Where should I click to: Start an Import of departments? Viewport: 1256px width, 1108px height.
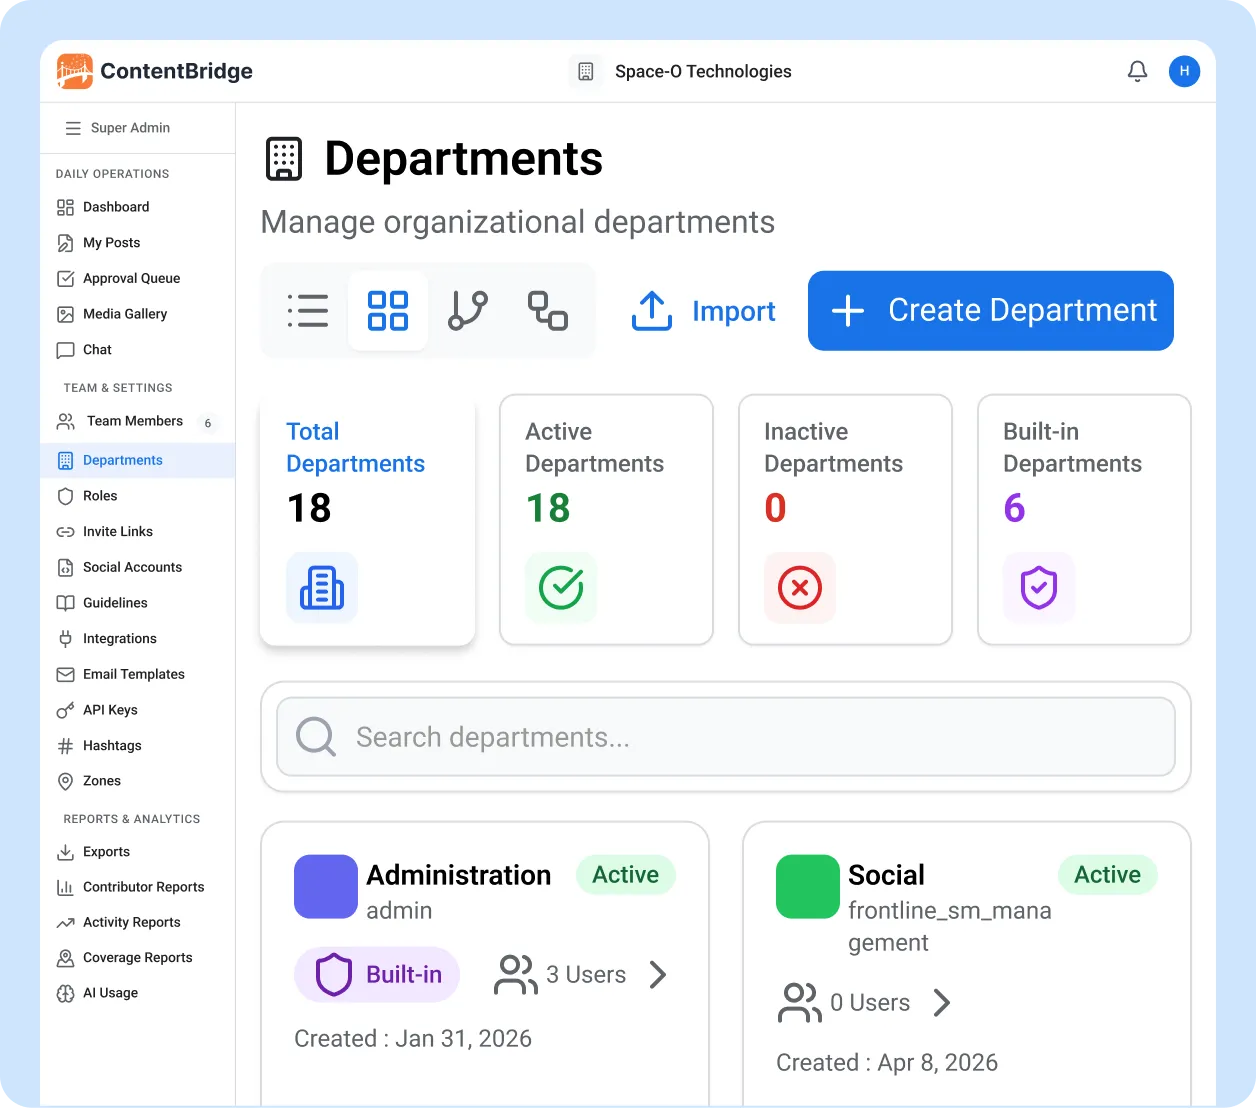(x=703, y=311)
